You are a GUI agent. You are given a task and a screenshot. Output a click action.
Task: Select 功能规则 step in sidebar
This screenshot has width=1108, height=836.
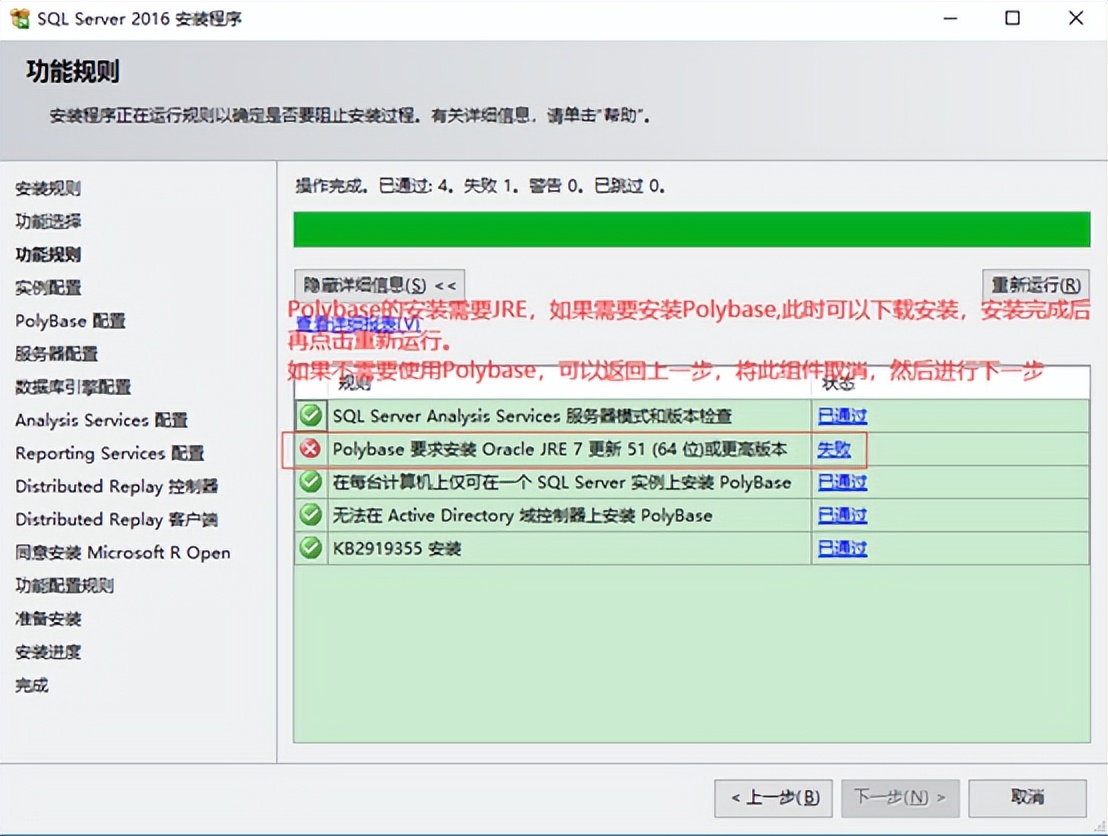(x=47, y=254)
